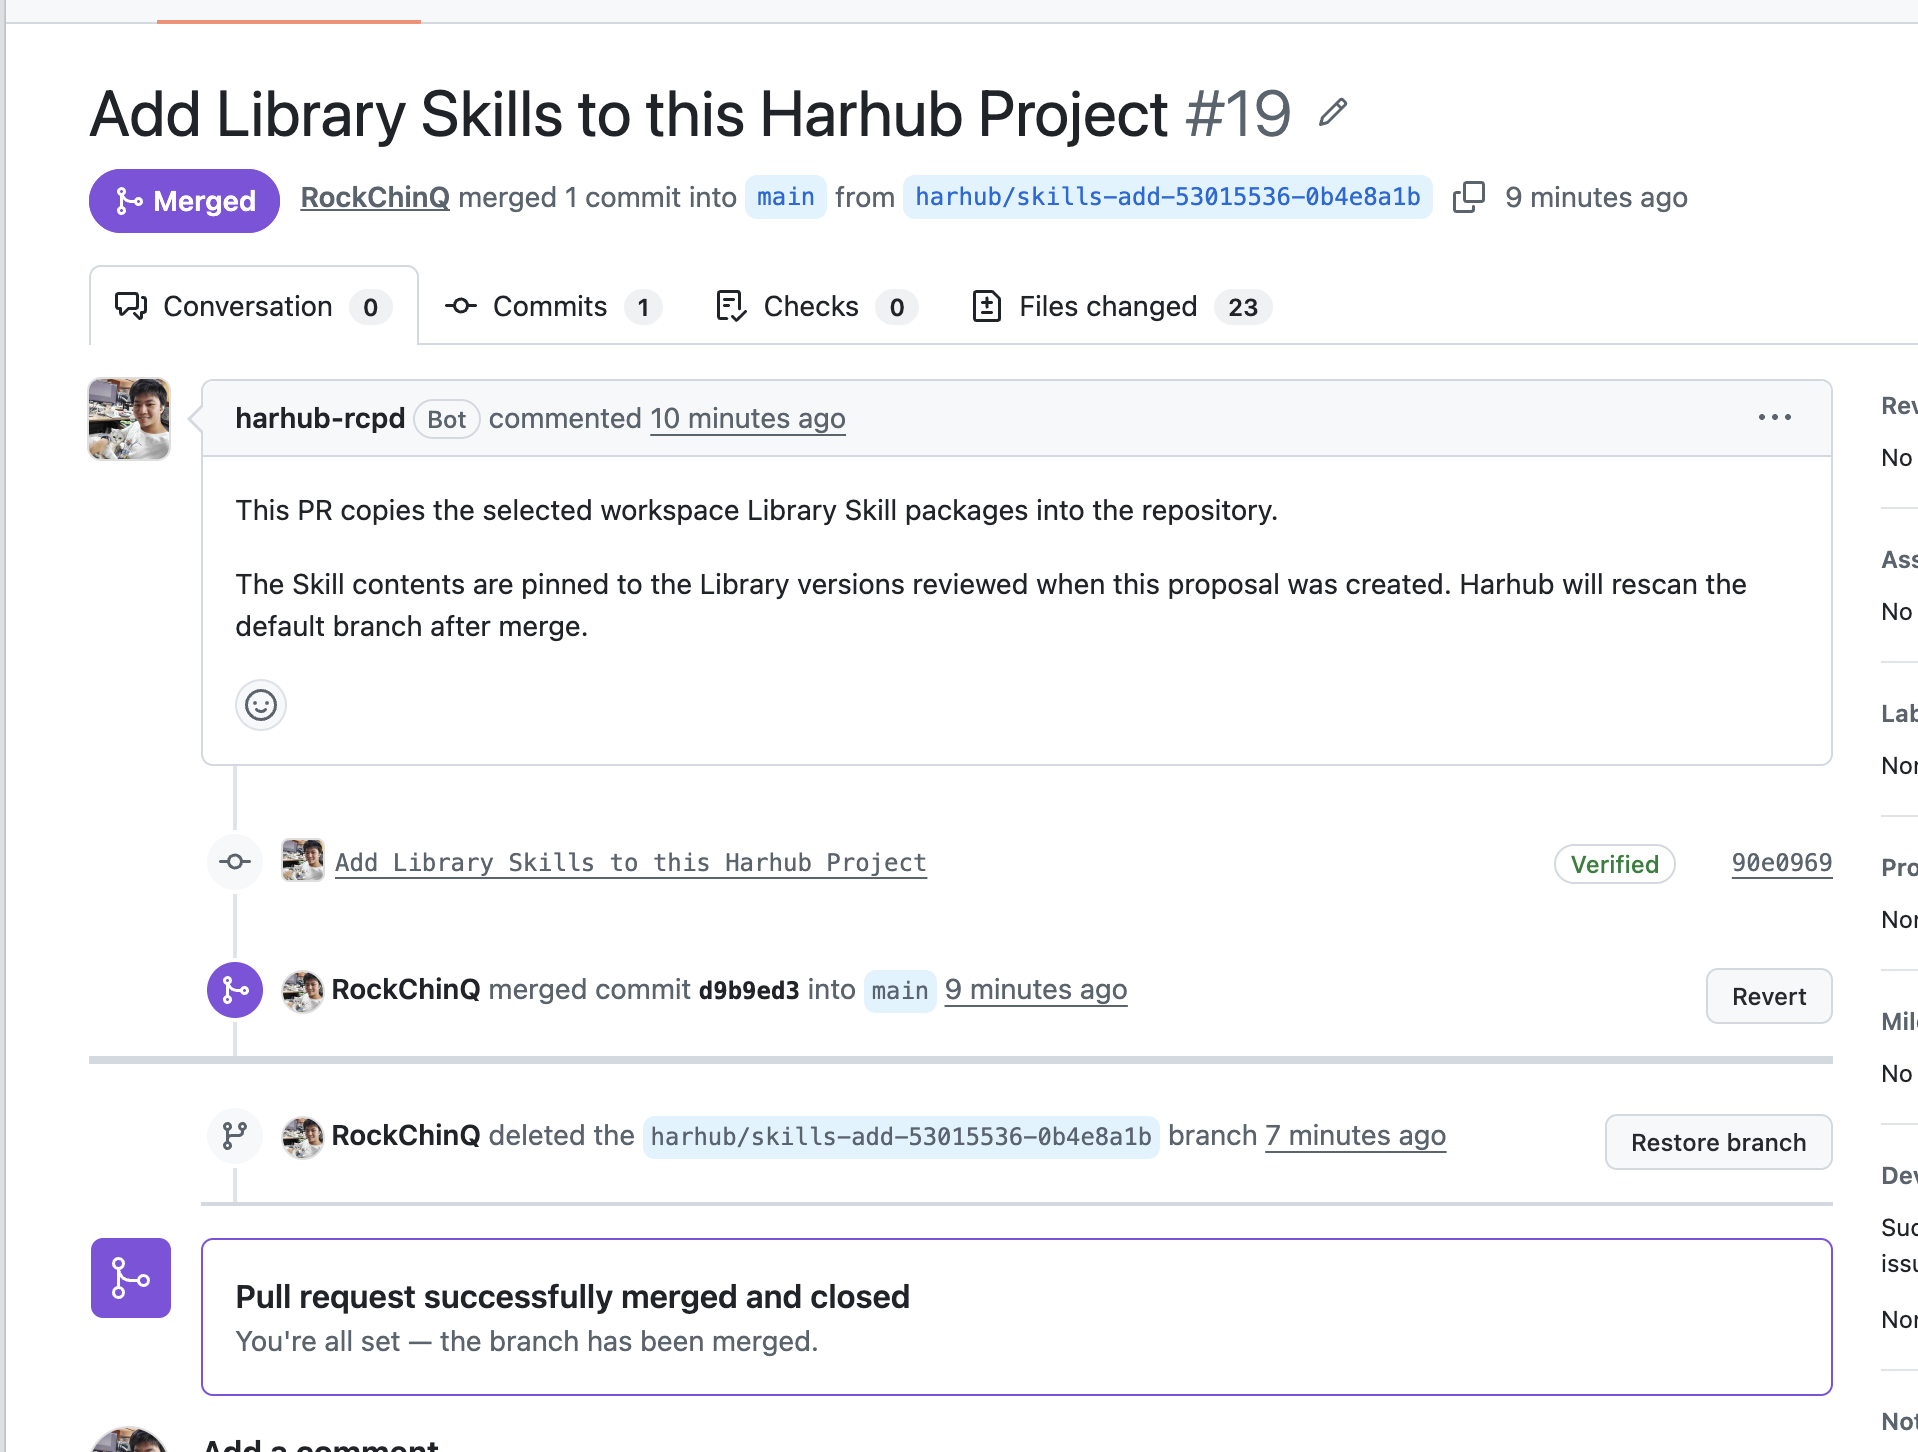Open RockChinQ profile link in the merge summary
1918x1452 pixels.
375,197
